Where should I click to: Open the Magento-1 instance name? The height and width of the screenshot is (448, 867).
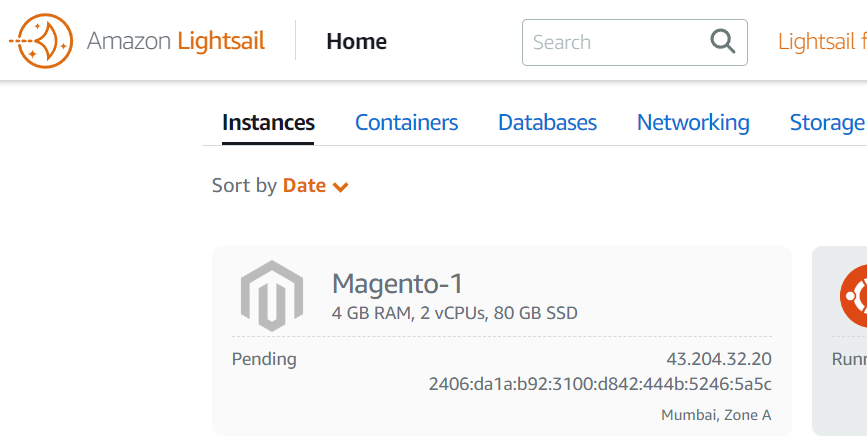coord(397,283)
